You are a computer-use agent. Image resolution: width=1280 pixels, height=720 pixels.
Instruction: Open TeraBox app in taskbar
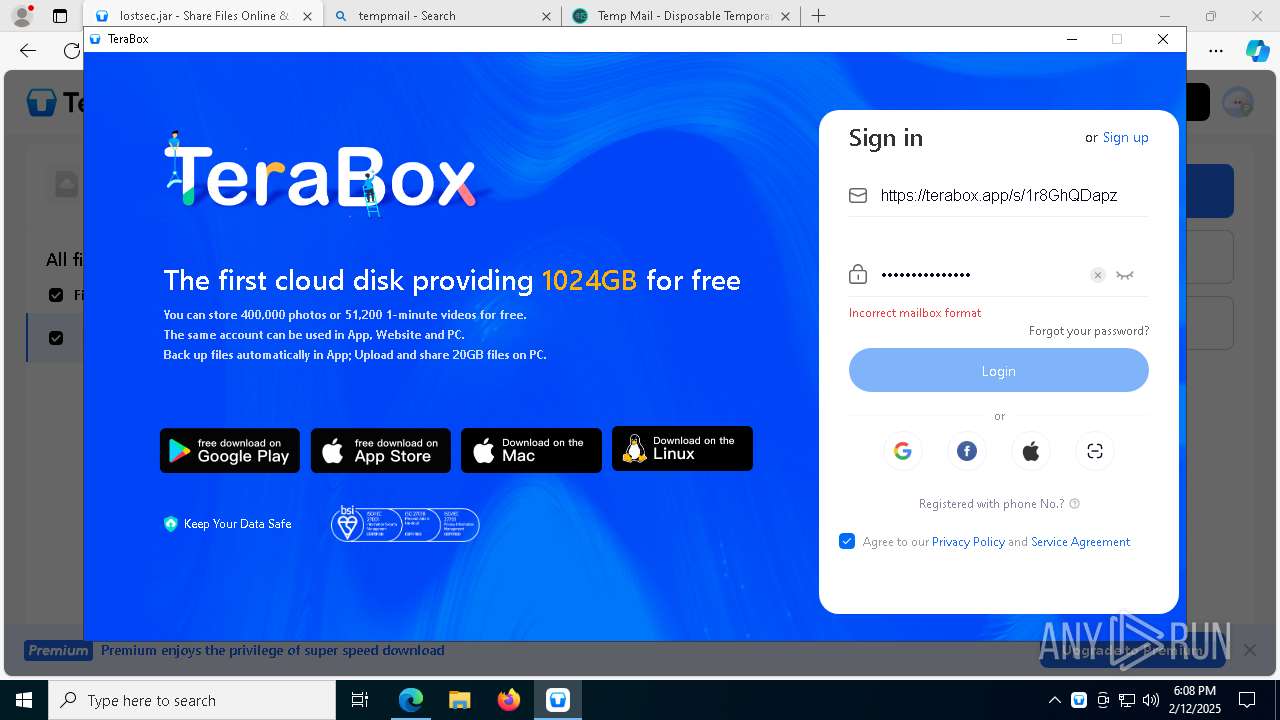coord(557,700)
